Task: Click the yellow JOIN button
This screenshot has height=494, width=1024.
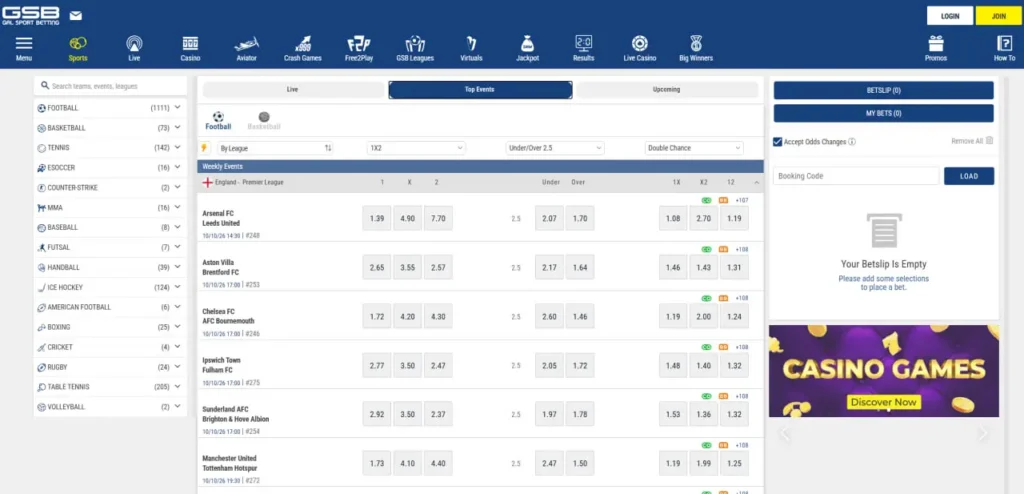Action: (x=999, y=16)
